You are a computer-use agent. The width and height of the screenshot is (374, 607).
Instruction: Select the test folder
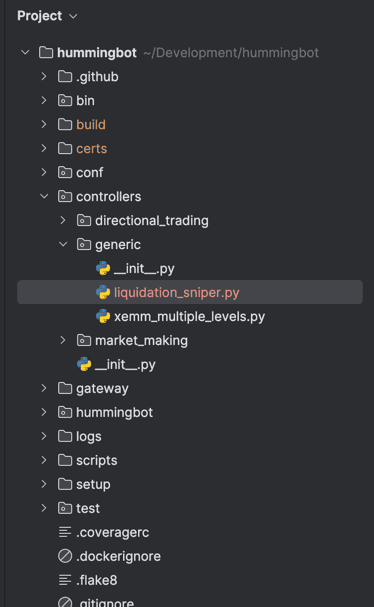click(88, 508)
